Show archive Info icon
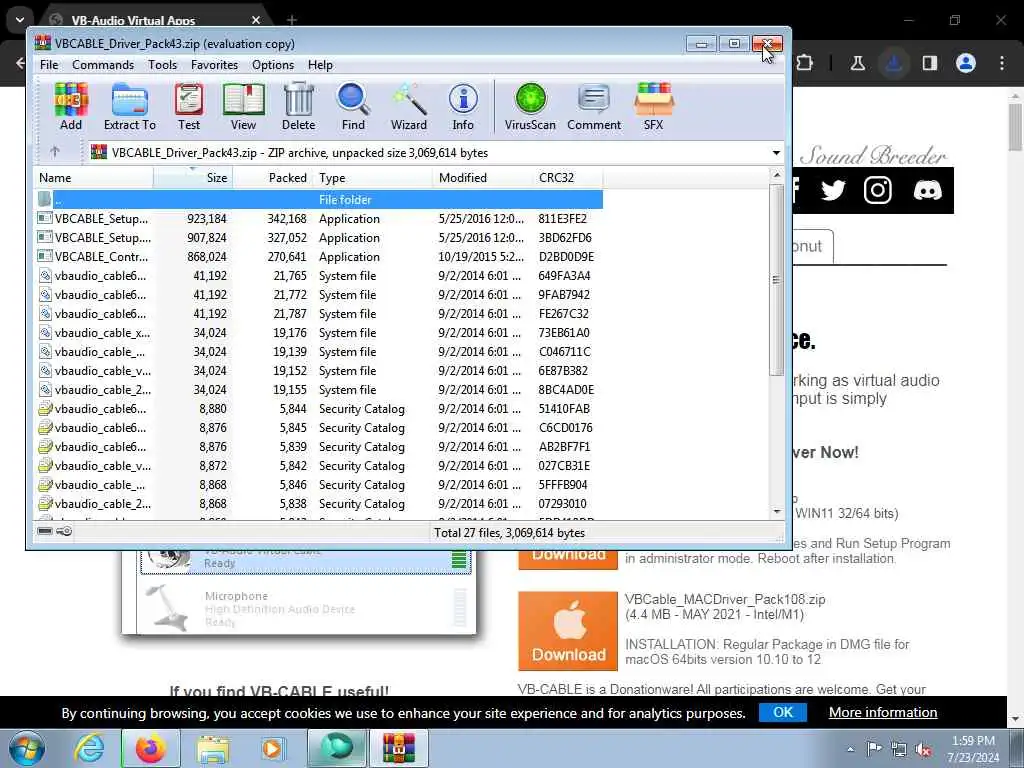Viewport: 1024px width, 768px height. [463, 106]
